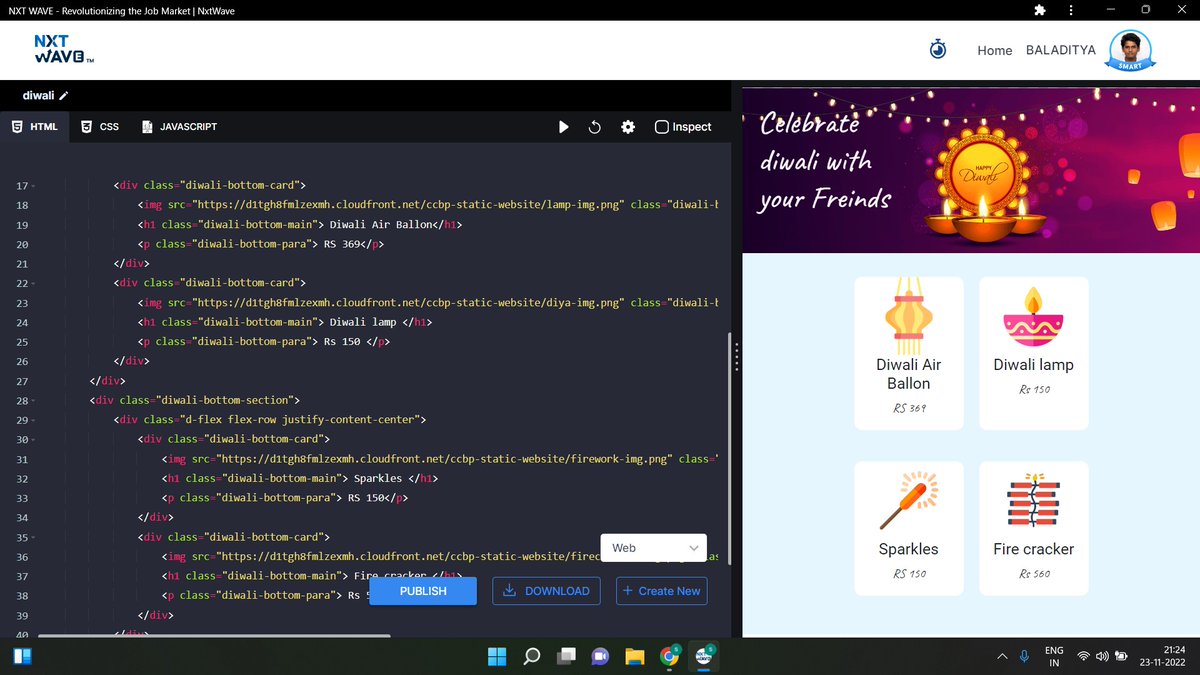Reset code using the circular arrow icon
Viewport: 1200px width, 675px height.
pyautogui.click(x=594, y=127)
